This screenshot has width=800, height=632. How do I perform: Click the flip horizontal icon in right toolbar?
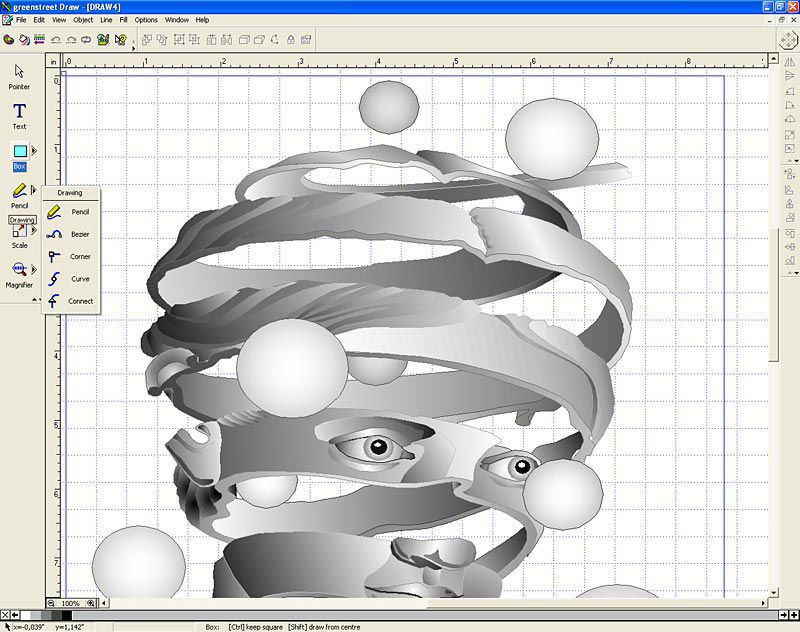(790, 62)
